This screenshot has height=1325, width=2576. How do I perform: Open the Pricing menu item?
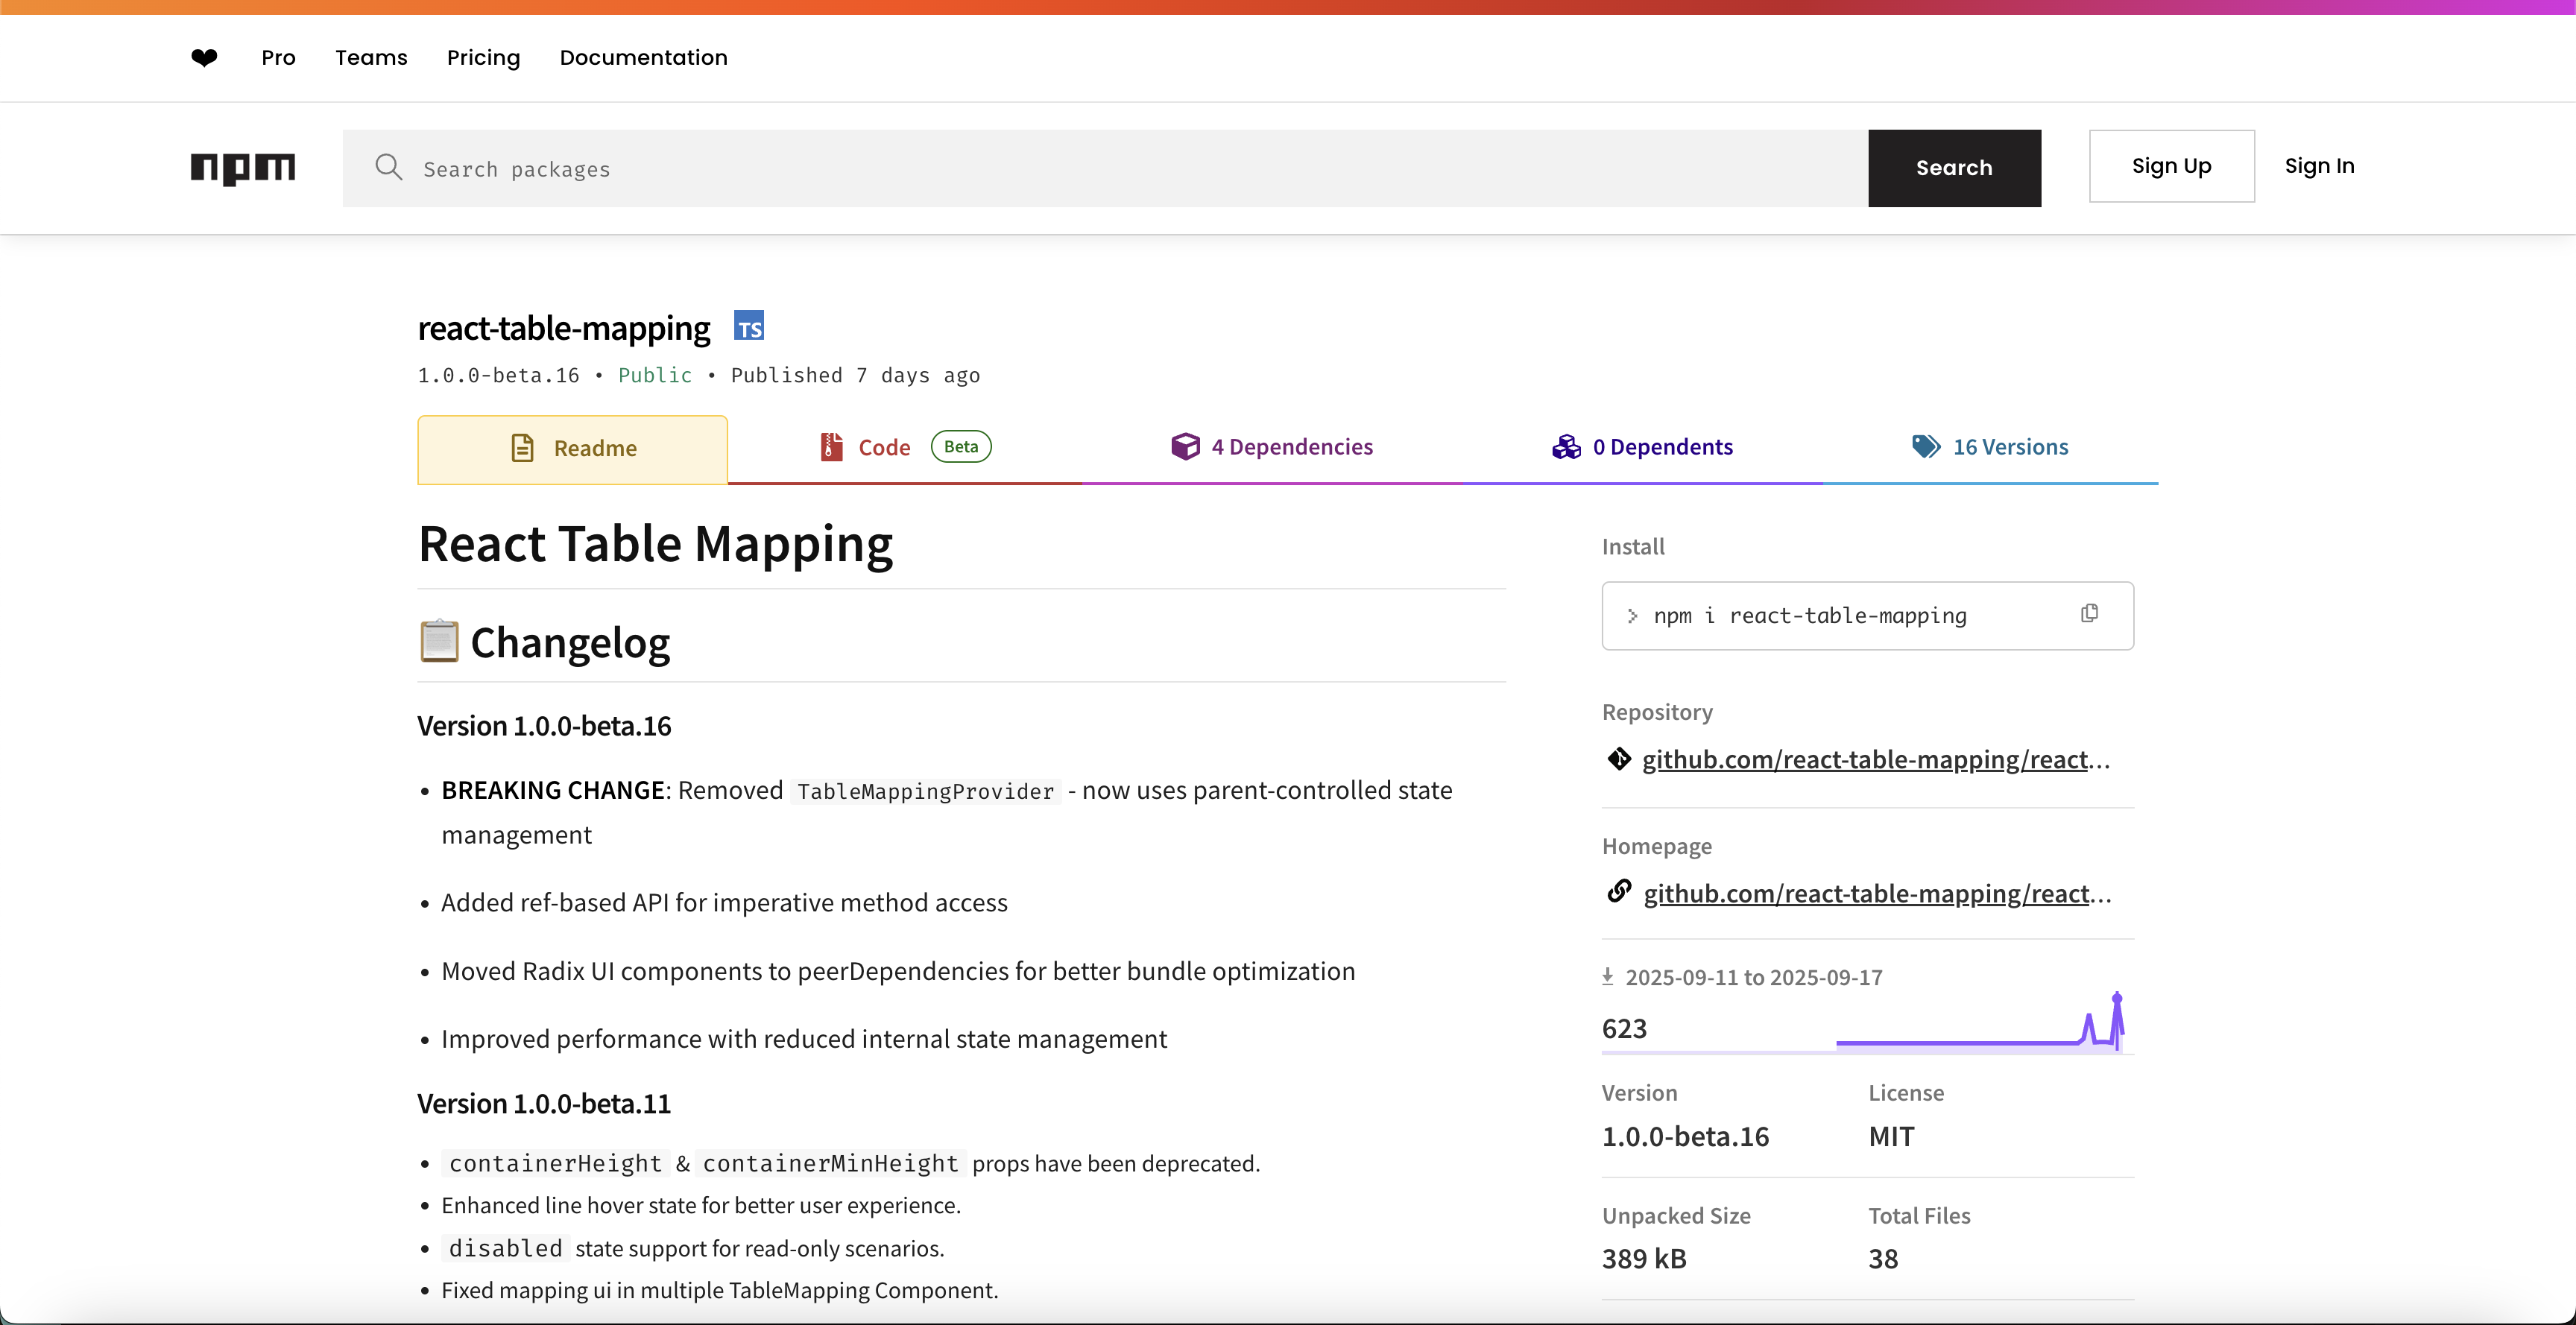pyautogui.click(x=483, y=58)
